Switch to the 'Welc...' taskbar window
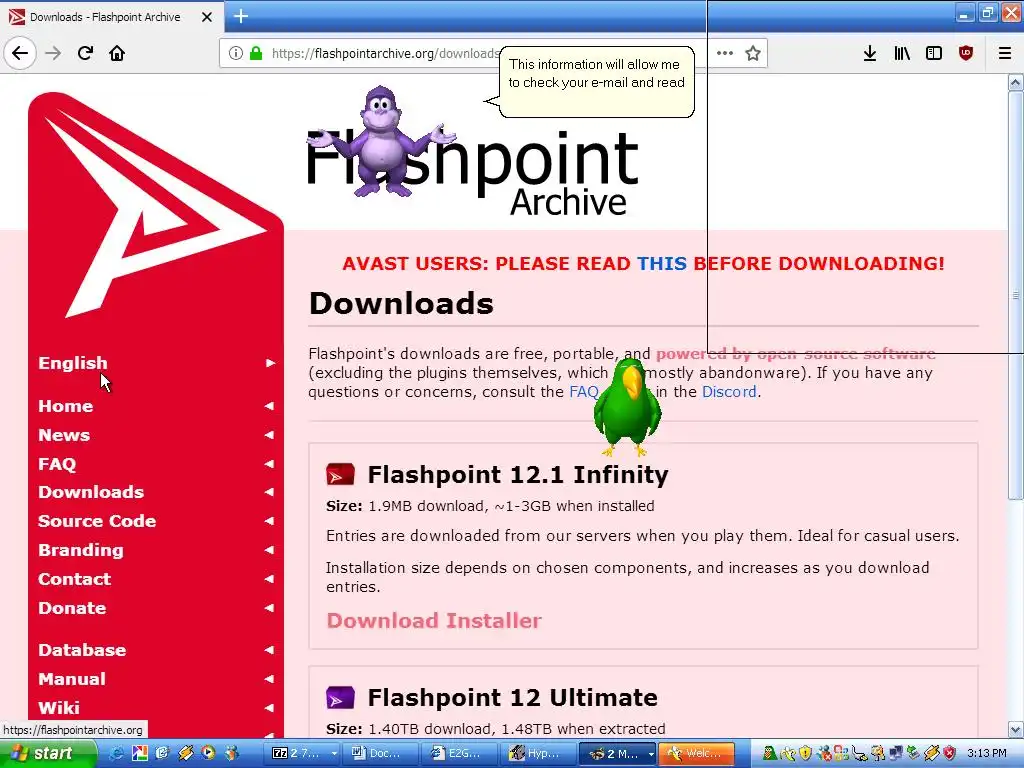Viewport: 1024px width, 768px height. 697,753
